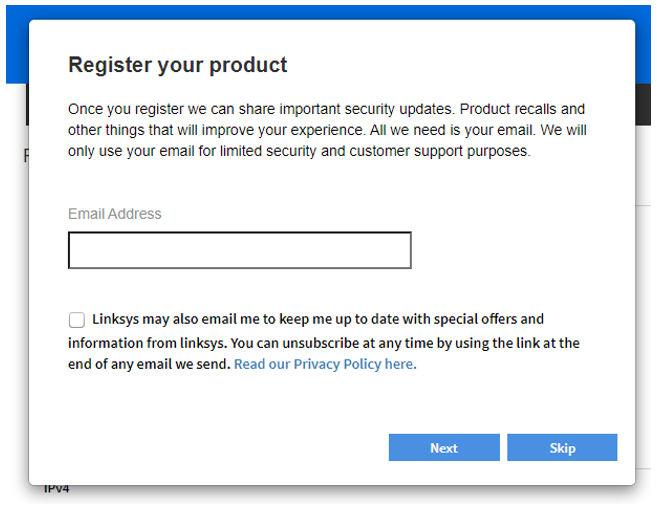
Task: View the Linksys Privacy Policy here
Action: (x=325, y=364)
